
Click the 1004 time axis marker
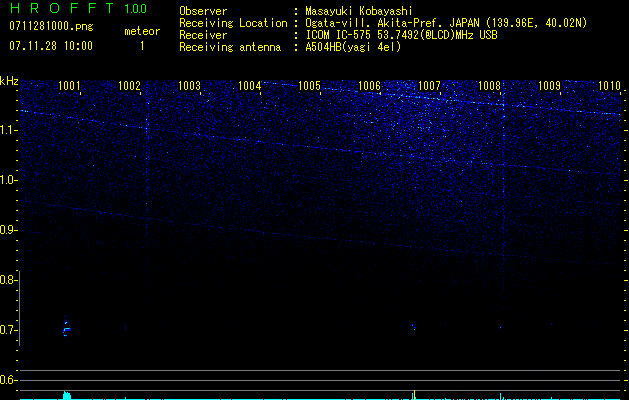pos(249,86)
